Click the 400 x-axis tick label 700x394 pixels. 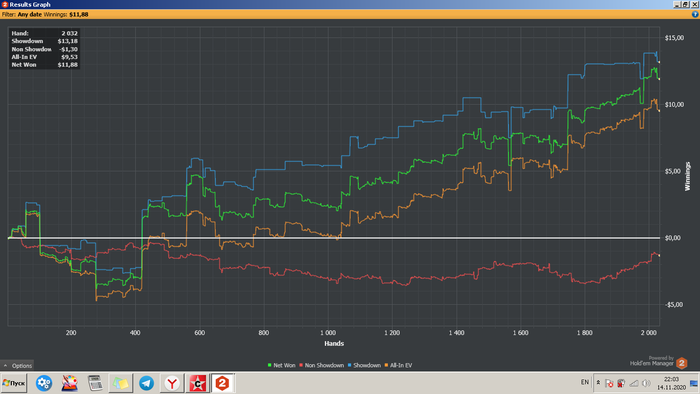point(135,333)
